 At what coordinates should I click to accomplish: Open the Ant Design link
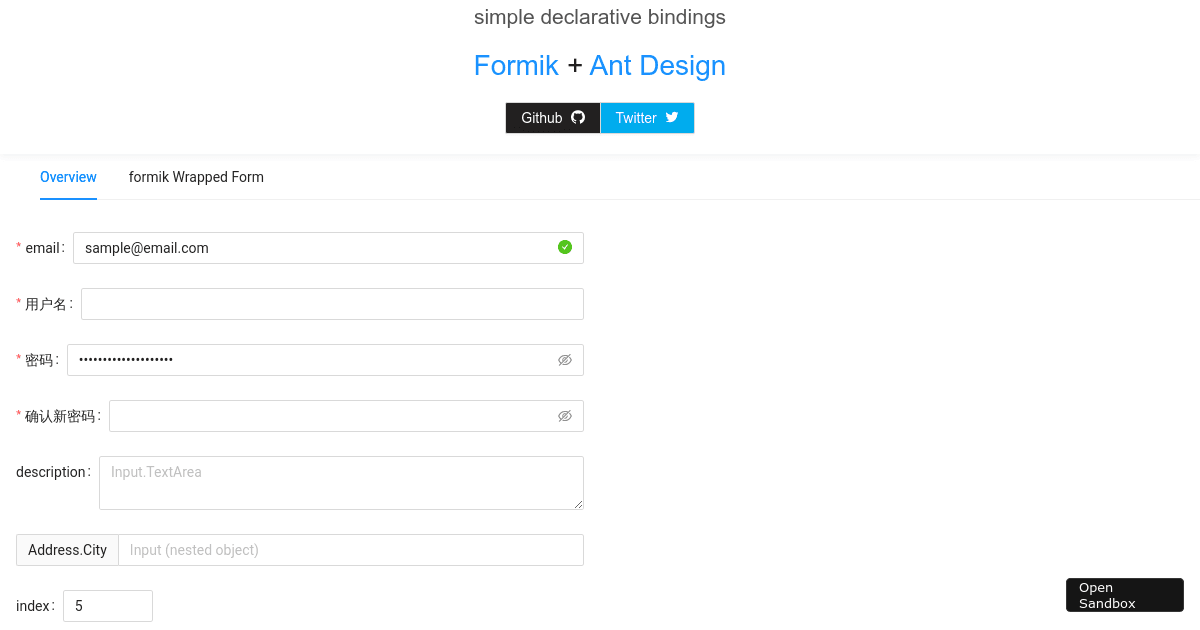click(x=657, y=65)
